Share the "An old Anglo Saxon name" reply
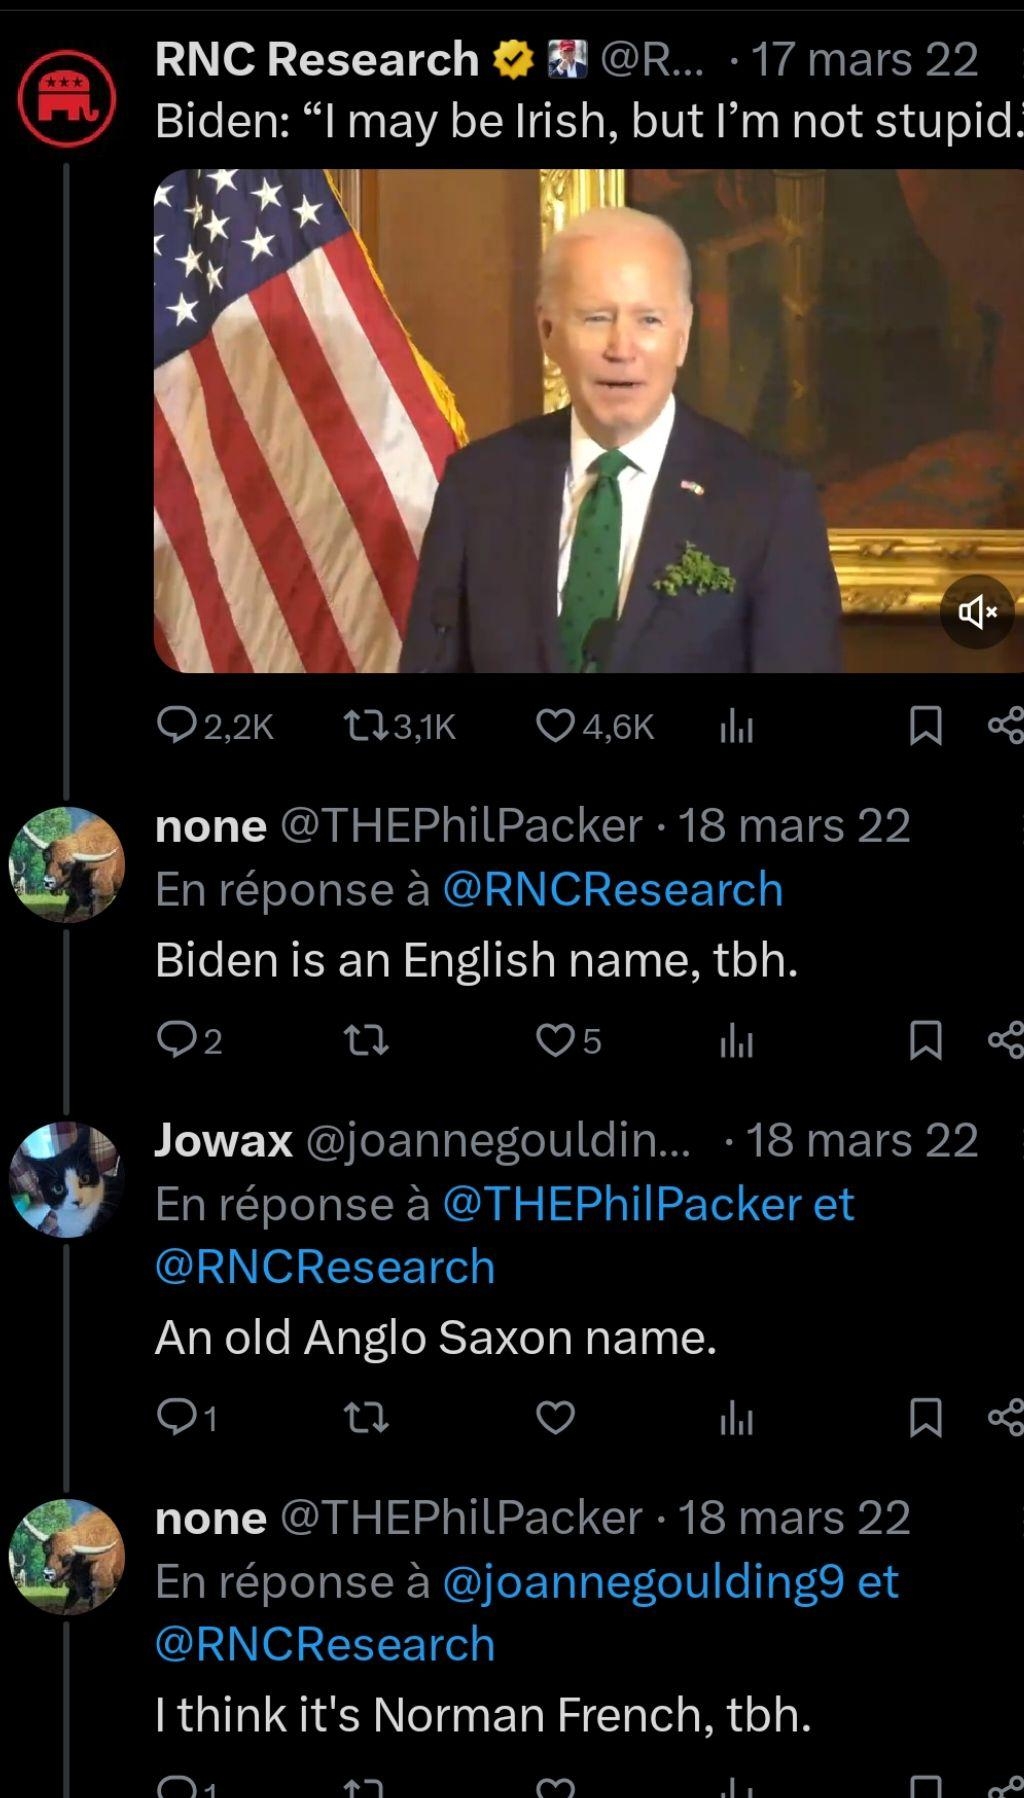Screen dimensions: 1024x1798 tap(1006, 1417)
